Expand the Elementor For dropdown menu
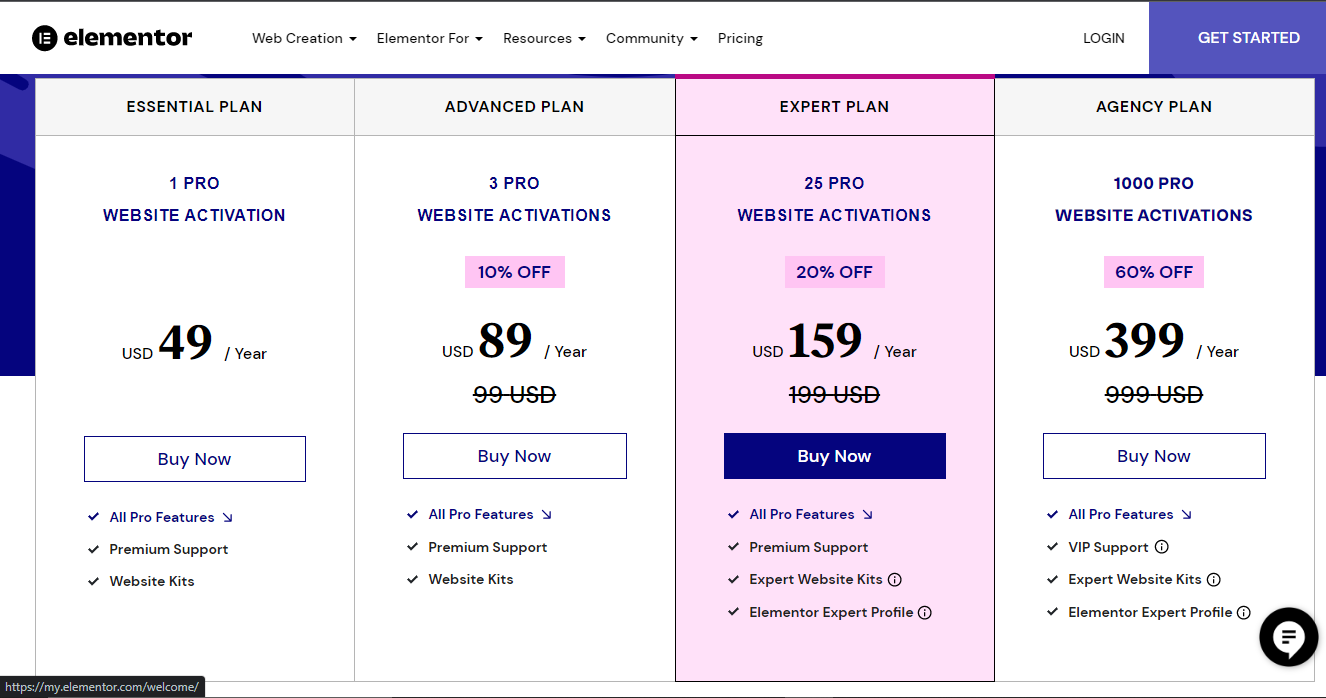Image resolution: width=1326 pixels, height=698 pixels. (x=430, y=38)
